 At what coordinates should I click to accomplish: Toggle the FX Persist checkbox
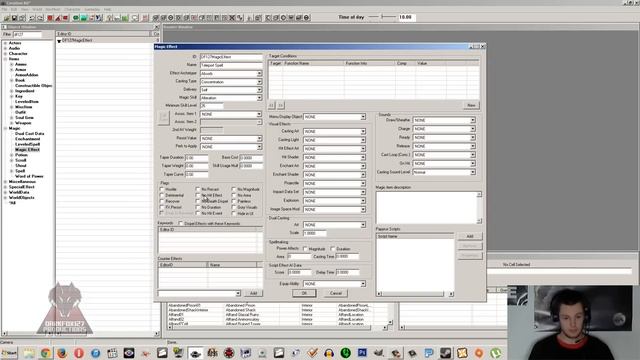point(162,207)
